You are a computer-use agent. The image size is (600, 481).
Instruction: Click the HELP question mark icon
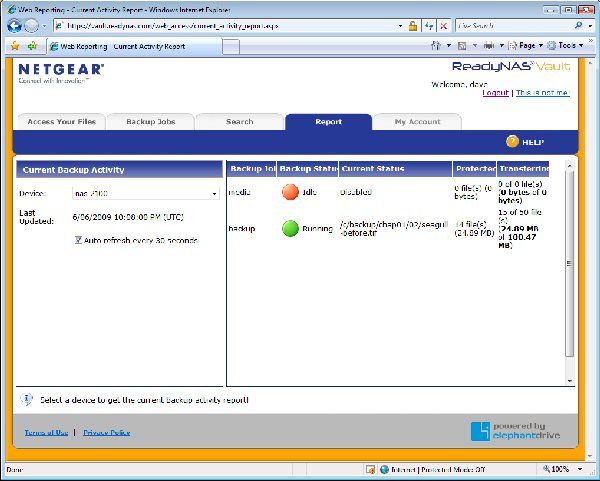point(512,142)
